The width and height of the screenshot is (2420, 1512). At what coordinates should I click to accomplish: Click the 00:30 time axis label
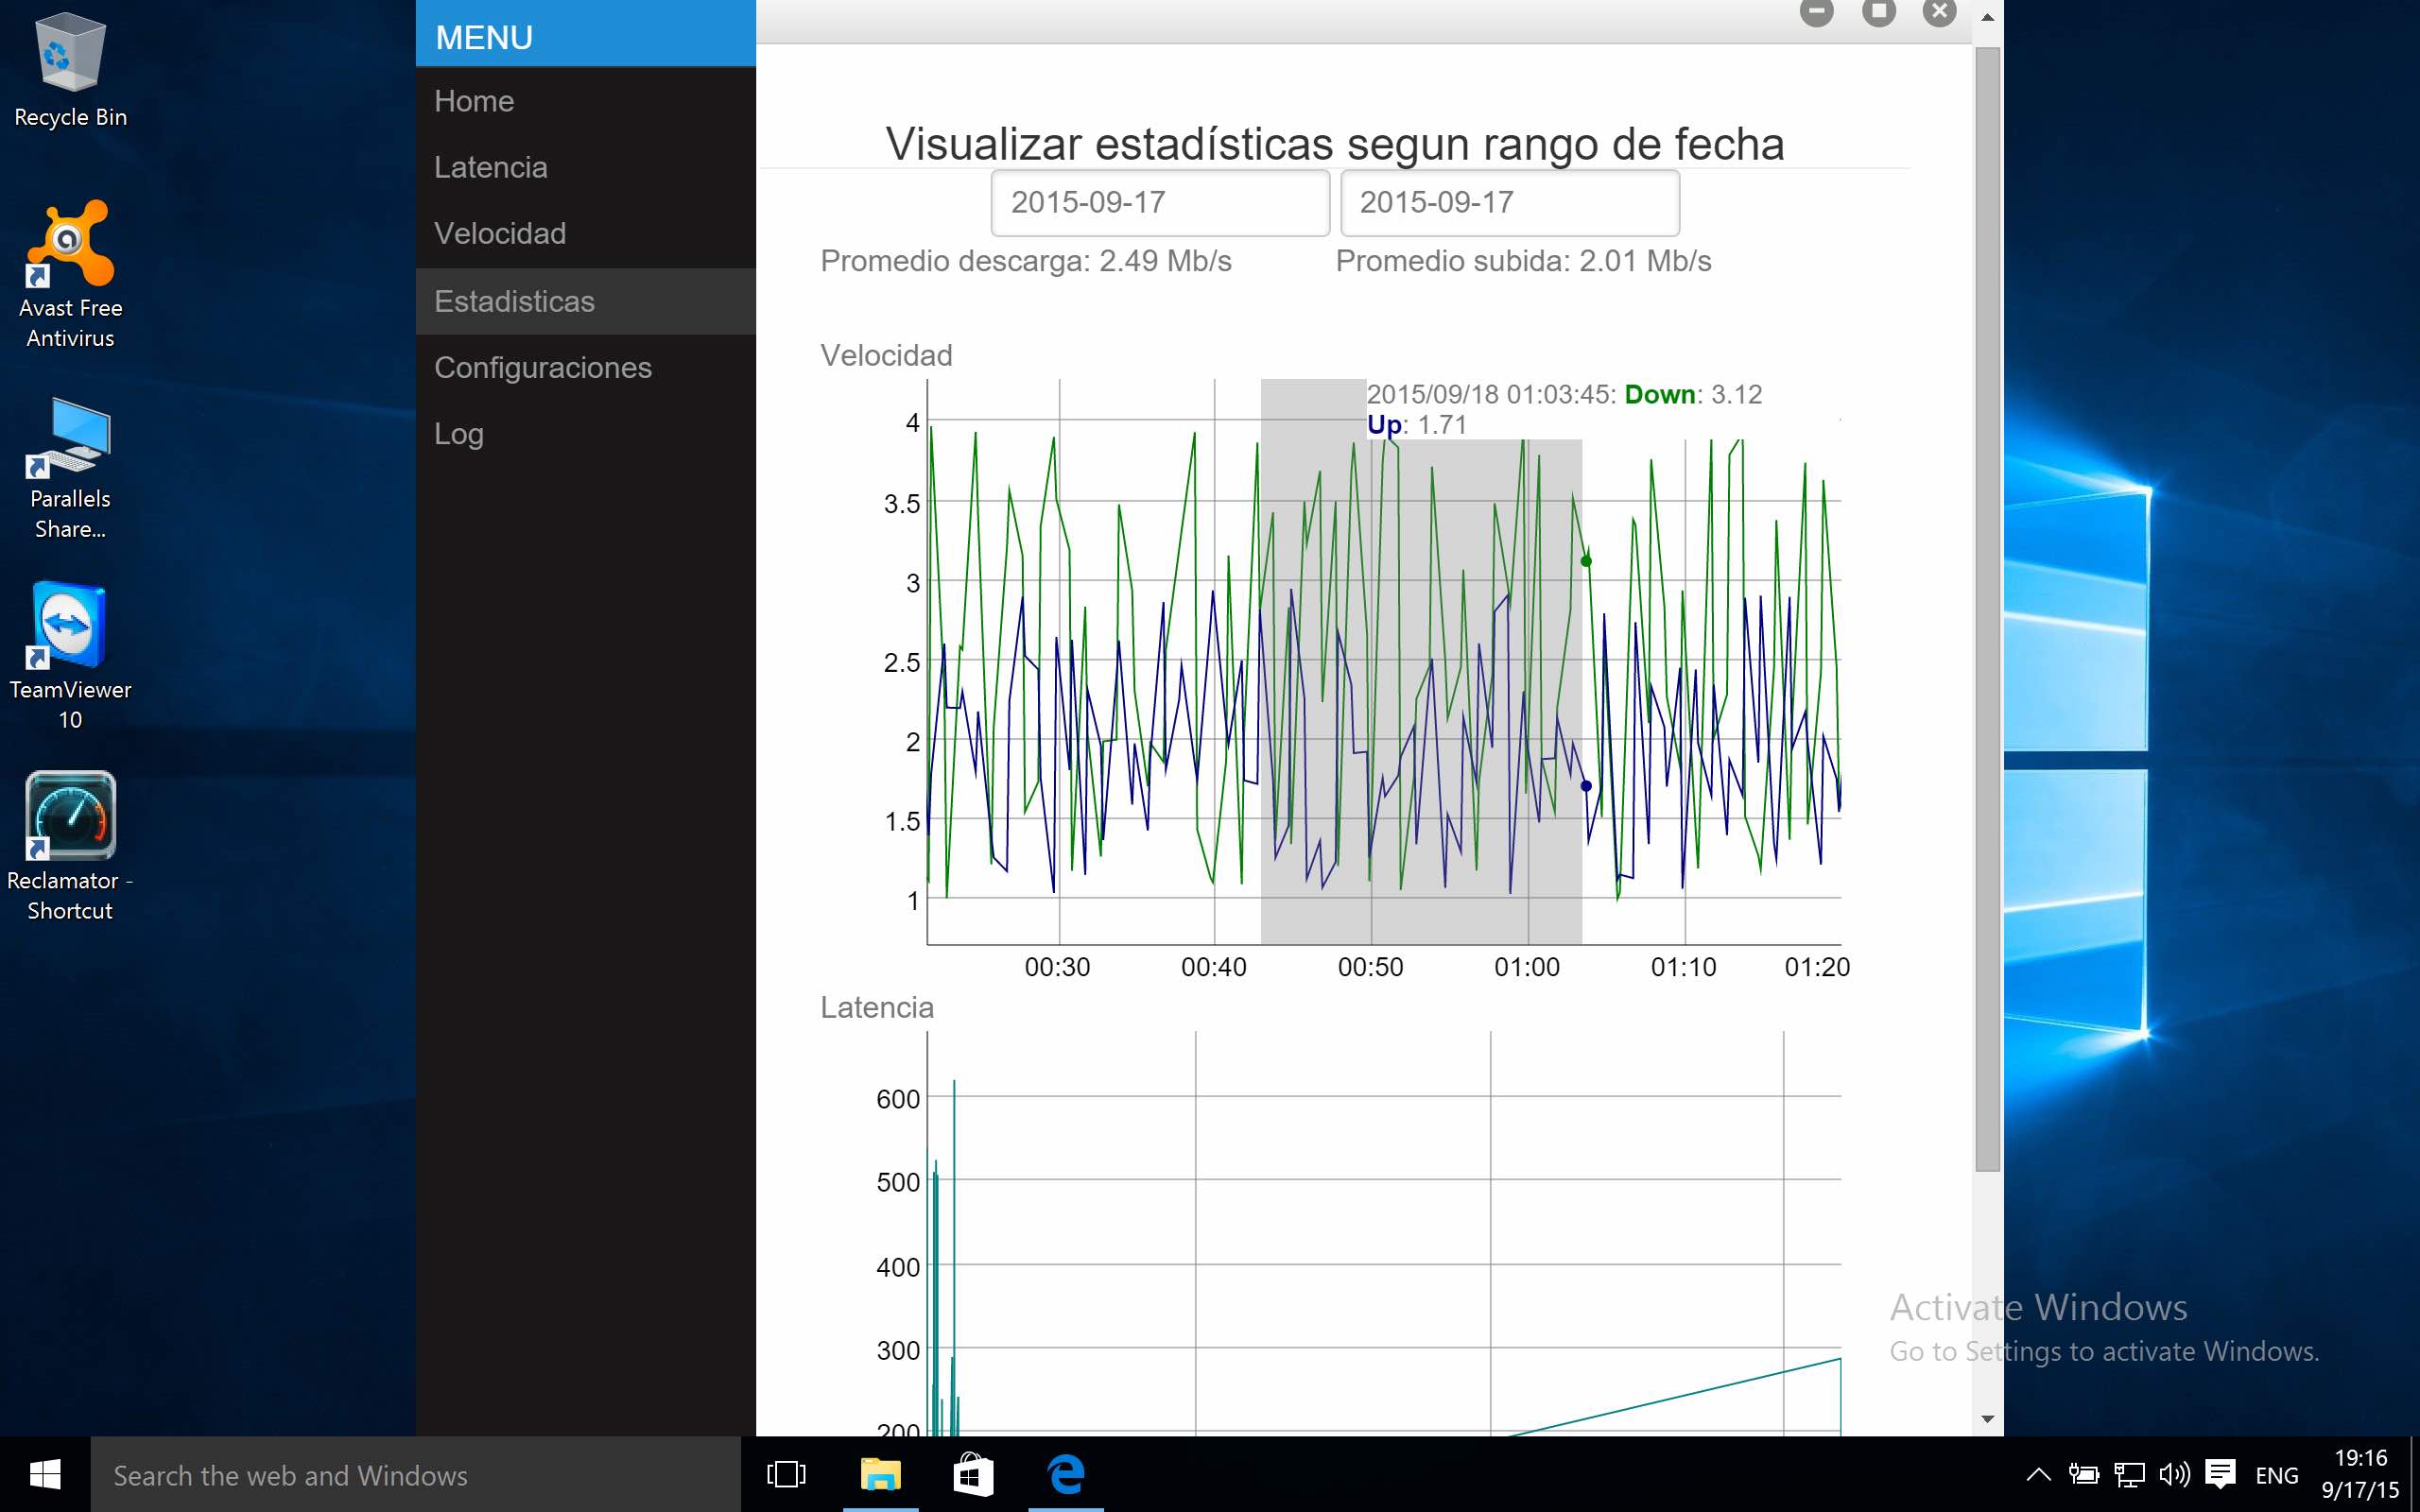pyautogui.click(x=1058, y=967)
